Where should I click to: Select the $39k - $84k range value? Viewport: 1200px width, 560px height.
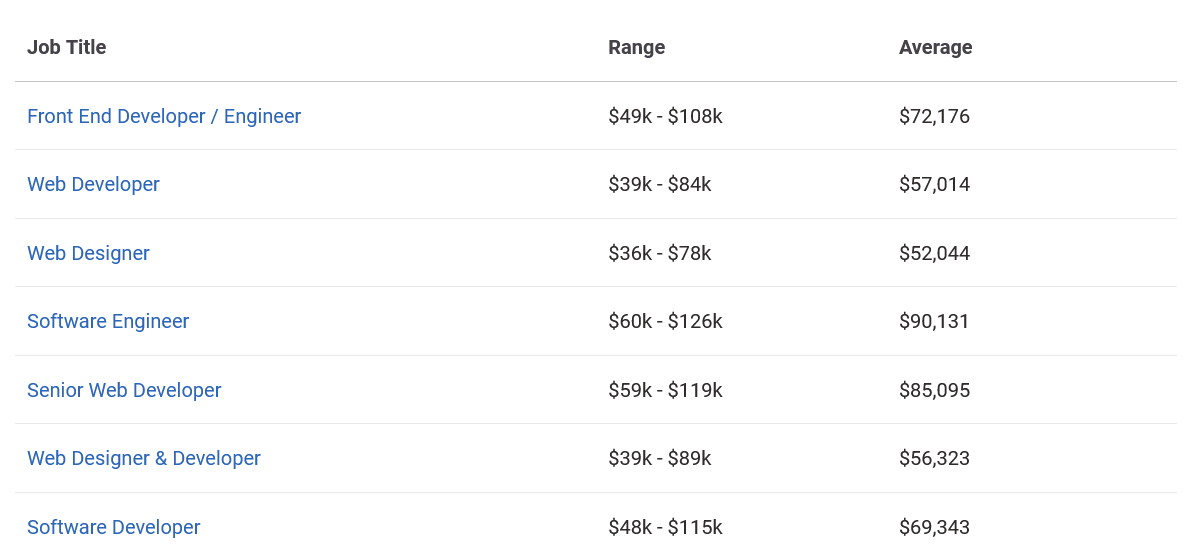pyautogui.click(x=659, y=184)
